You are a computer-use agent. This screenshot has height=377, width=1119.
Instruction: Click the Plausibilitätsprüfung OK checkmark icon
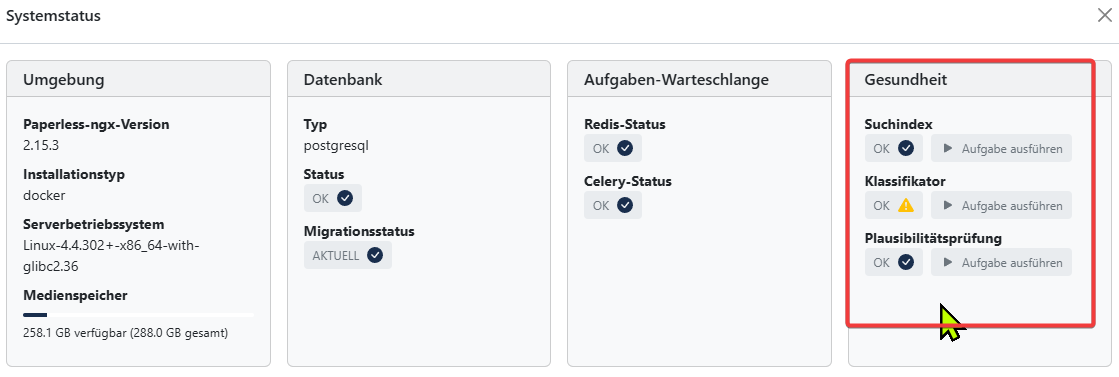coord(906,262)
